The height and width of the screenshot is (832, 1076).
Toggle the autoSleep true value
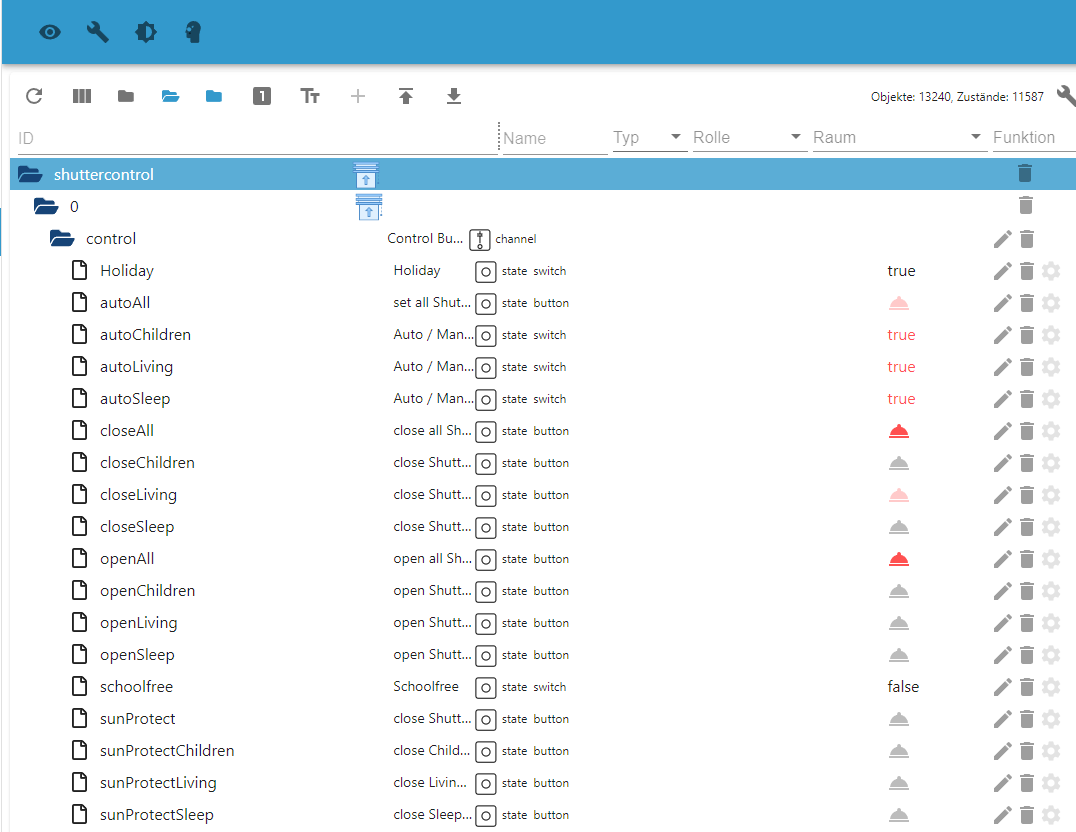coord(901,399)
